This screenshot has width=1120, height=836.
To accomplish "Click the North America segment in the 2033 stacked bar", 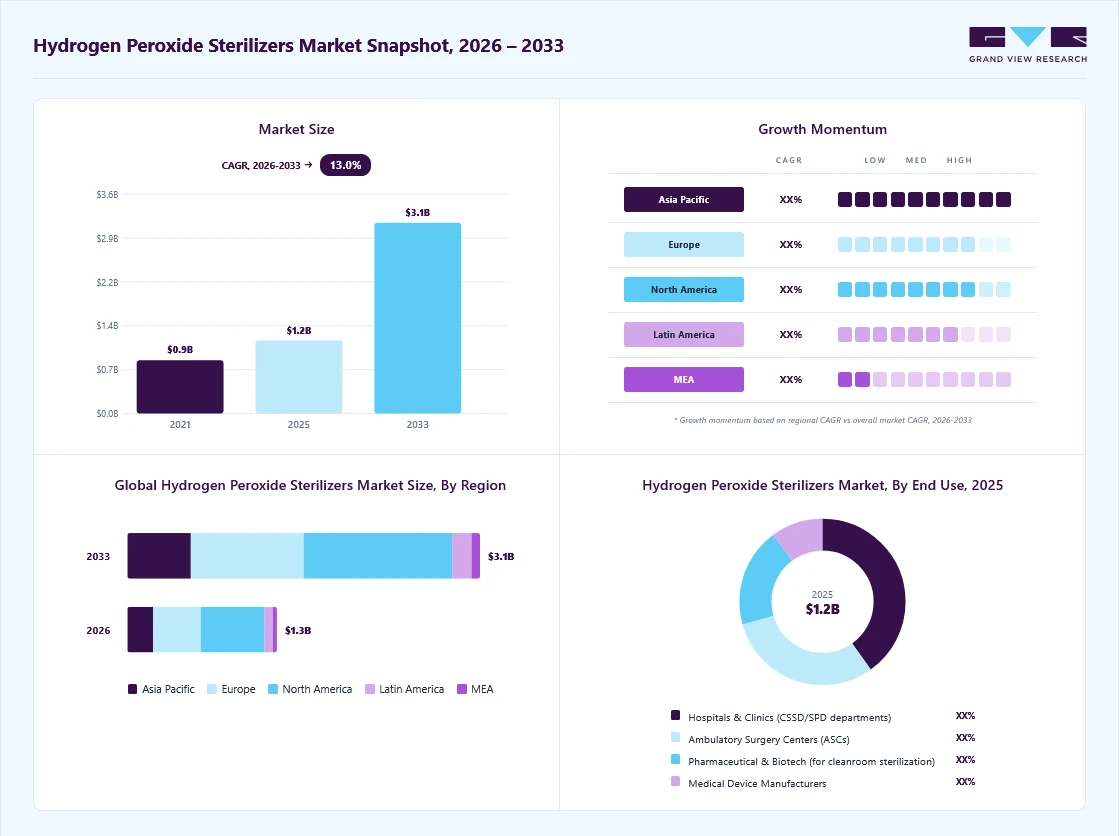I will coord(378,556).
